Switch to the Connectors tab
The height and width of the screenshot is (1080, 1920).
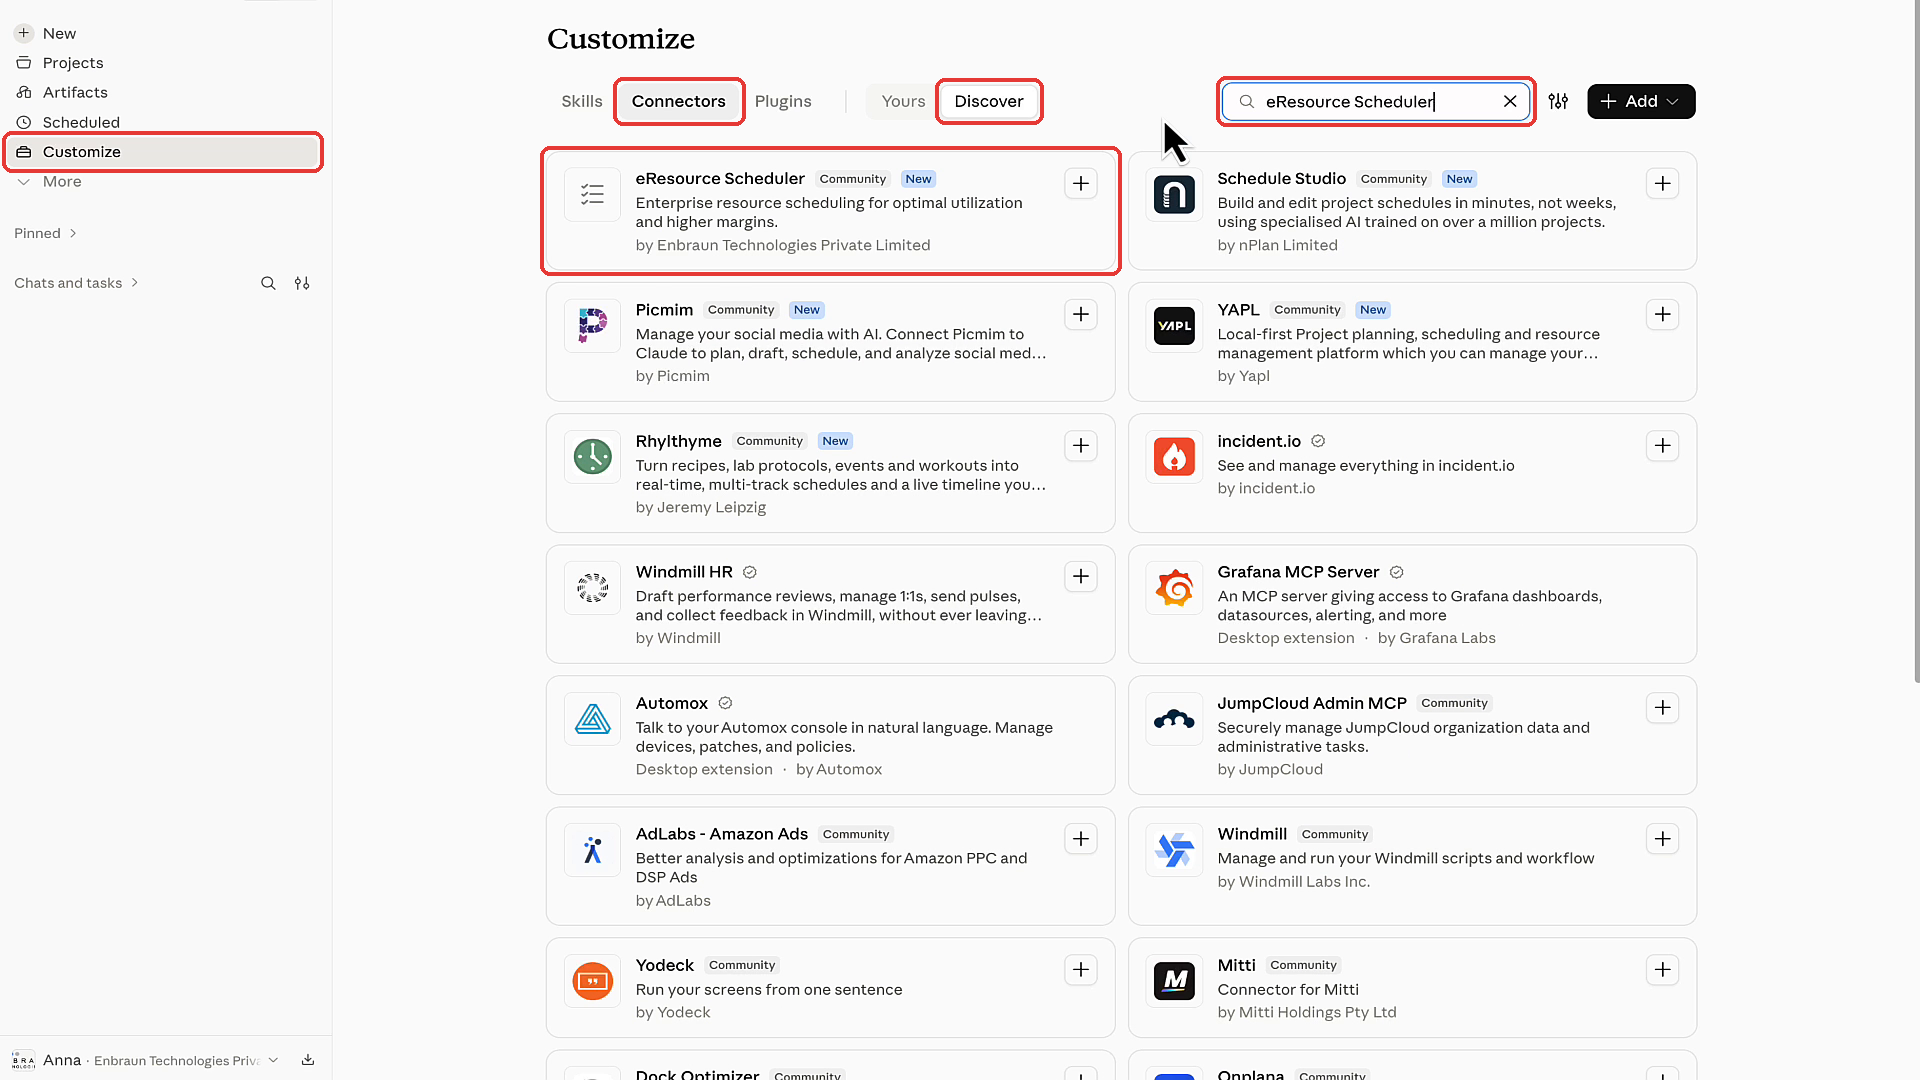pyautogui.click(x=678, y=101)
